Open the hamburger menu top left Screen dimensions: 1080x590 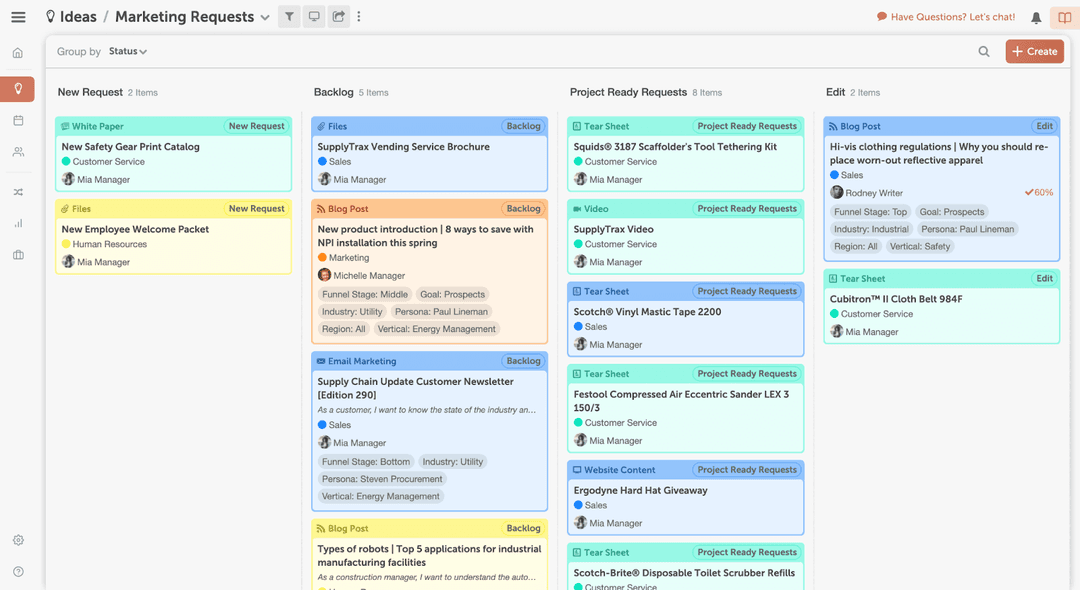17,17
